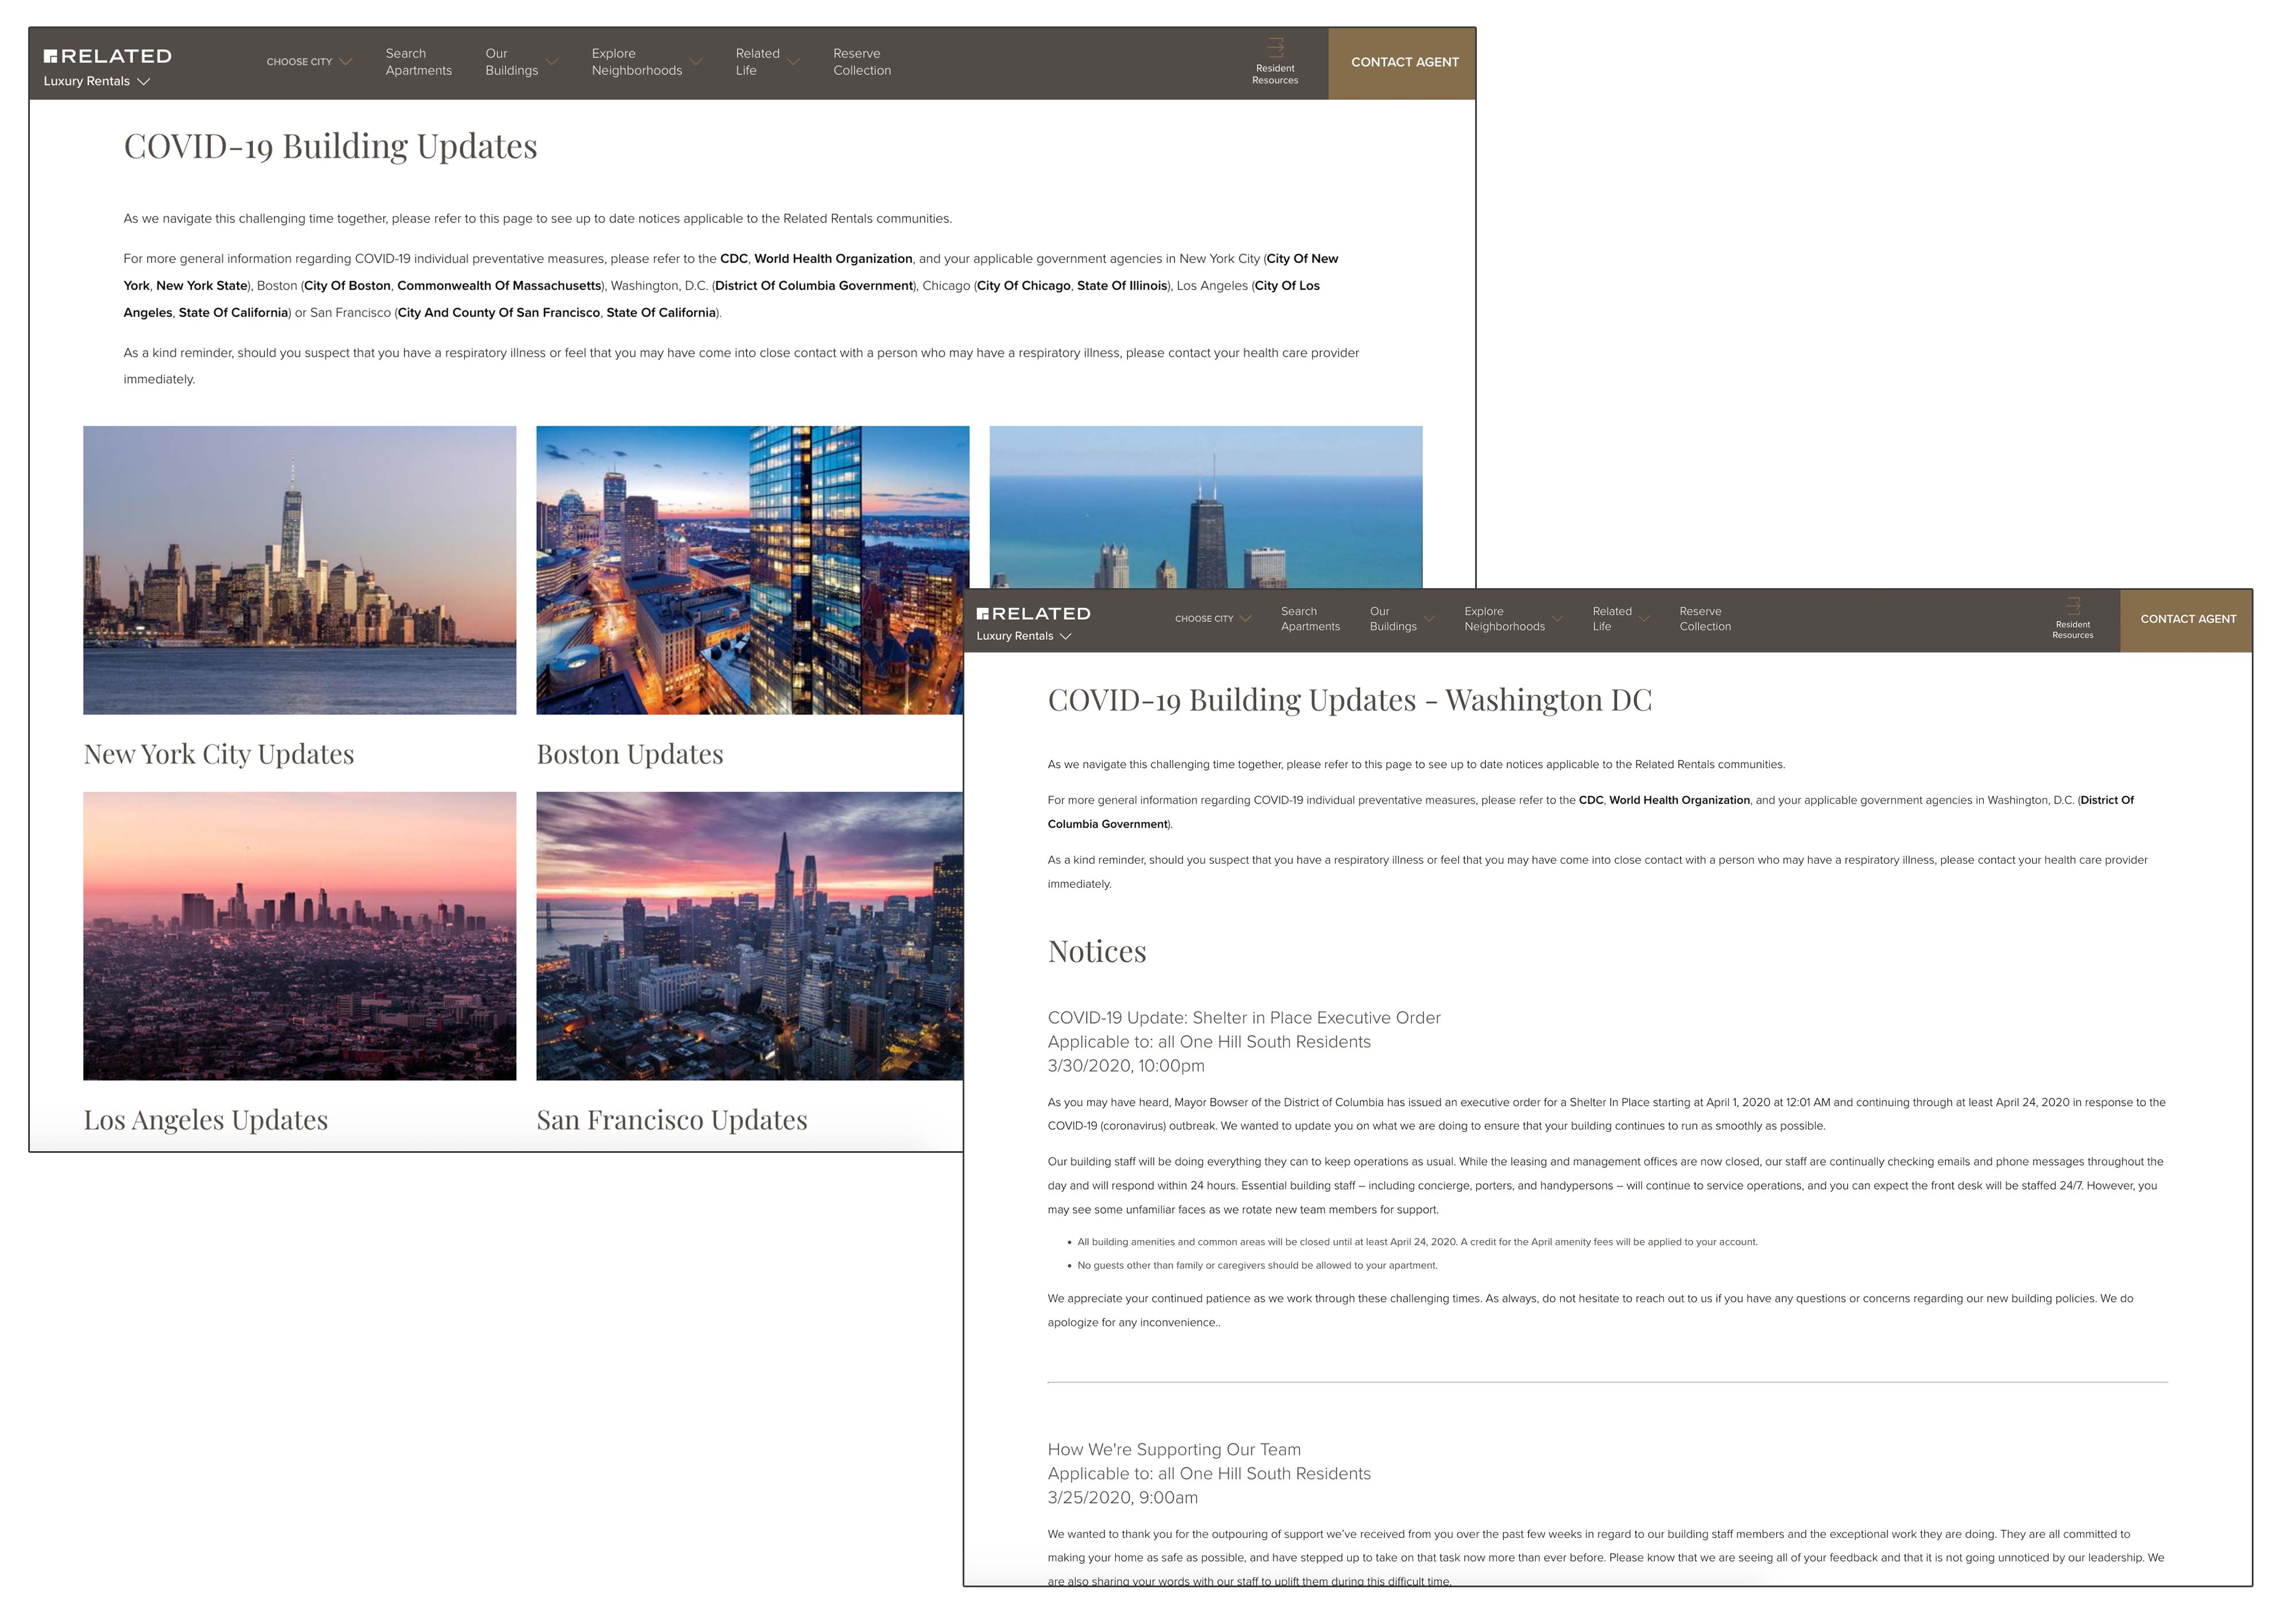This screenshot has width=2296, height=1624.
Task: Open City Of Chicago link
Action: tap(1024, 286)
